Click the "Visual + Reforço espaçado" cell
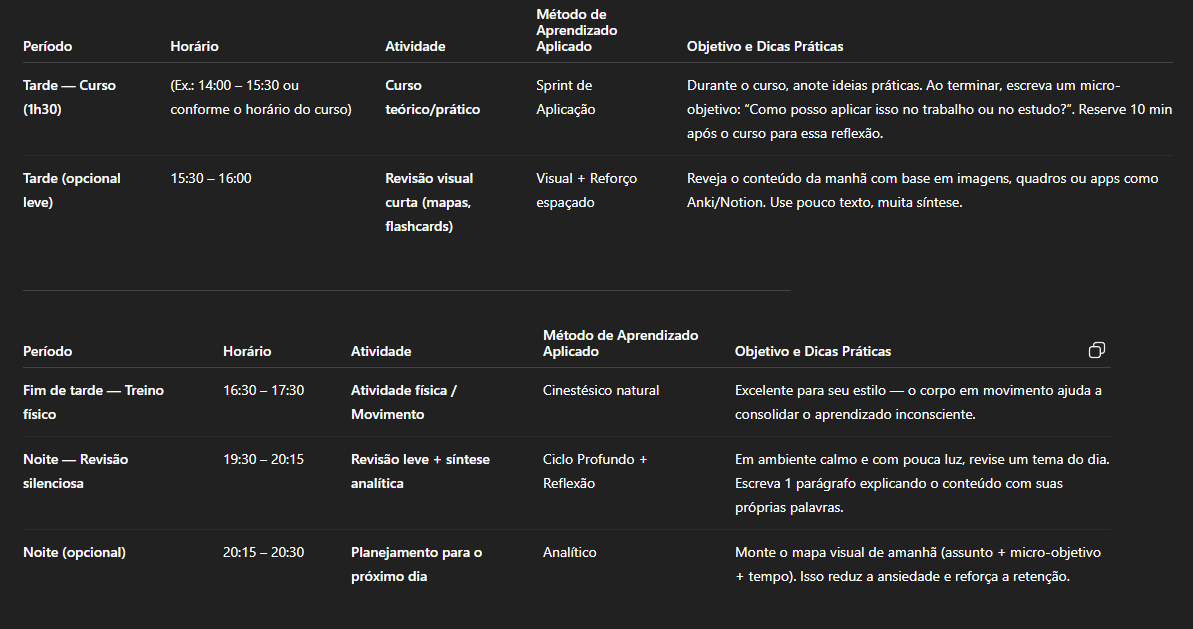 pos(586,190)
